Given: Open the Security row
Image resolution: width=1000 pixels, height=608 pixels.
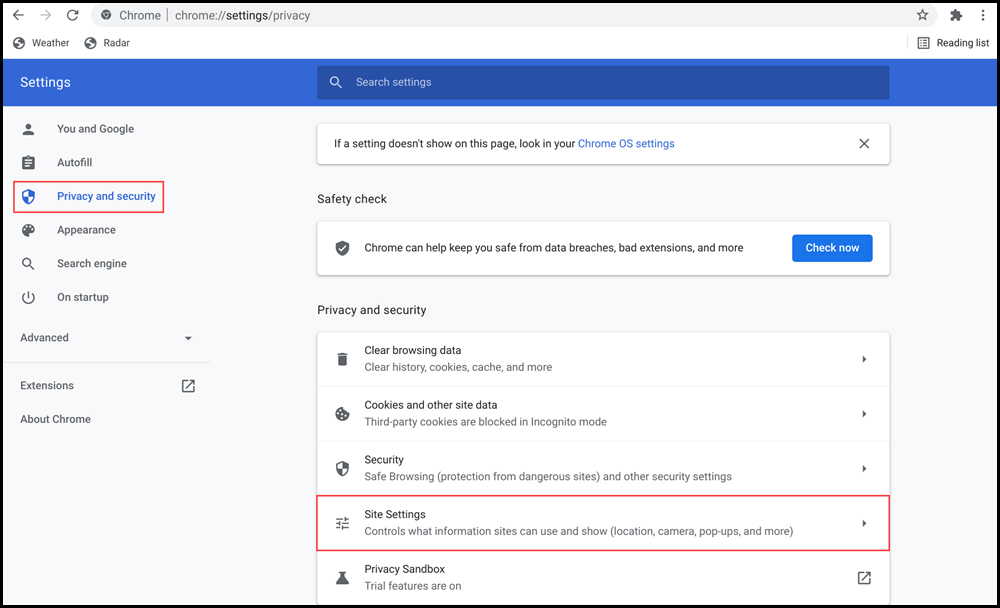Looking at the screenshot, I should click(603, 468).
